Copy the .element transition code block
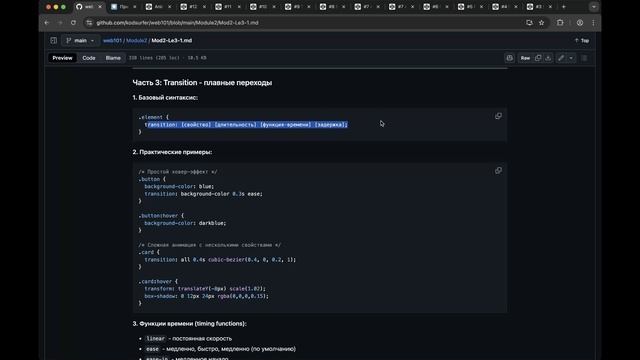640x360 pixels. 498,116
